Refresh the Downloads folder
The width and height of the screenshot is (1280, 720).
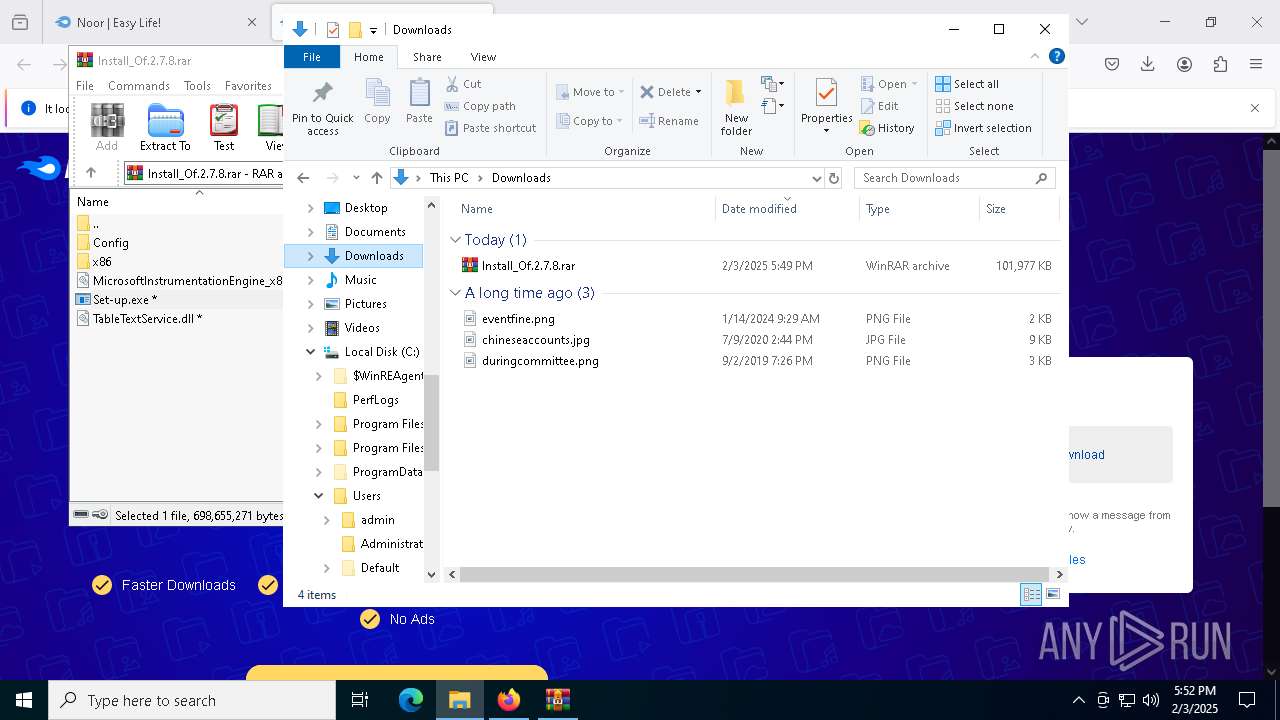833,178
